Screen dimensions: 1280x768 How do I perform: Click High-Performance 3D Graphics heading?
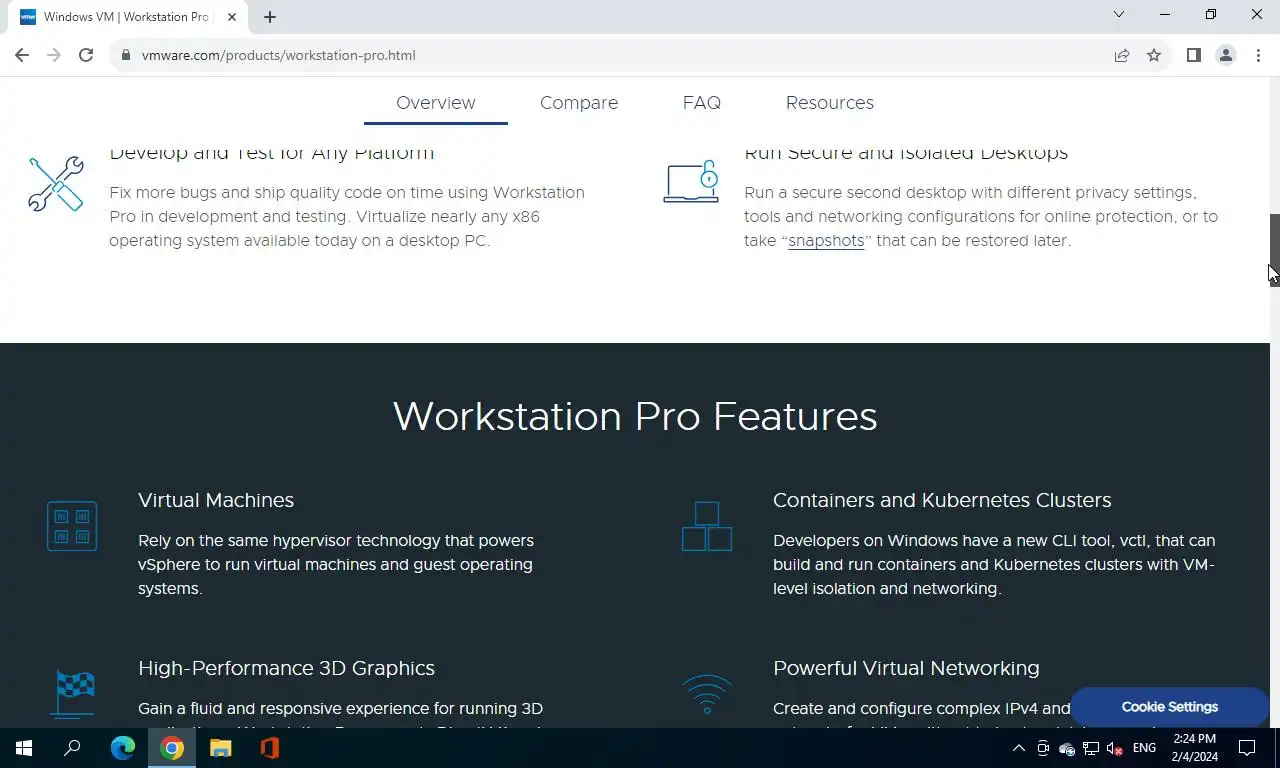286,668
